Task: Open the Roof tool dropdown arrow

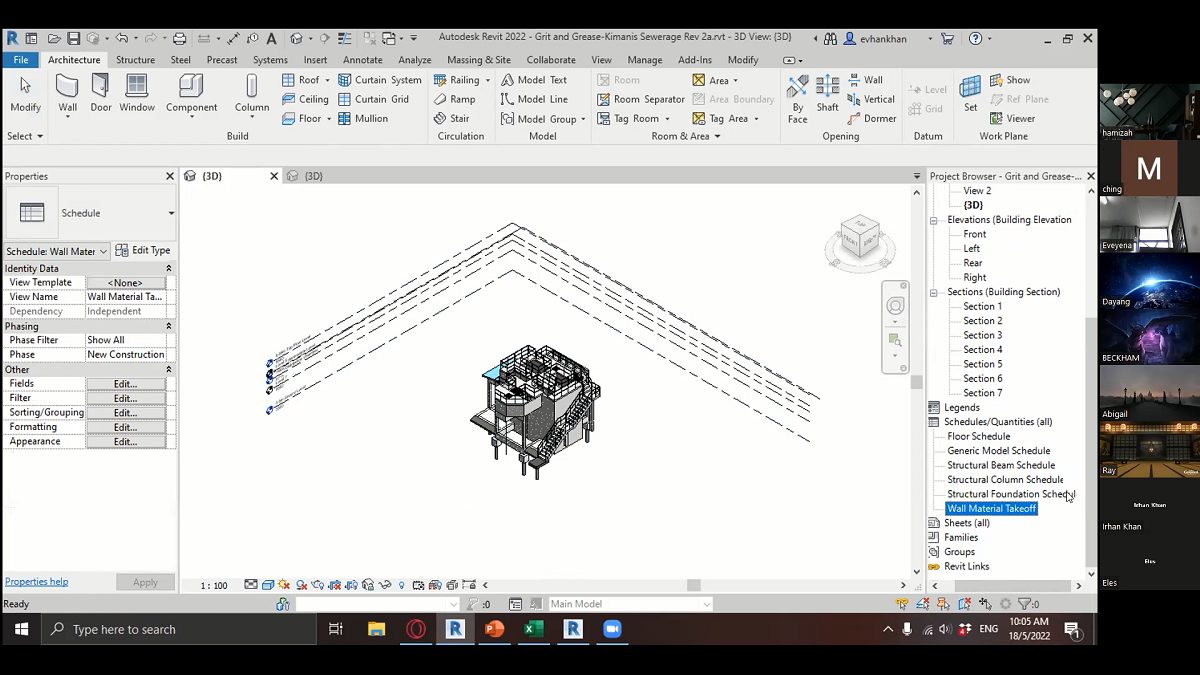Action: coord(329,80)
